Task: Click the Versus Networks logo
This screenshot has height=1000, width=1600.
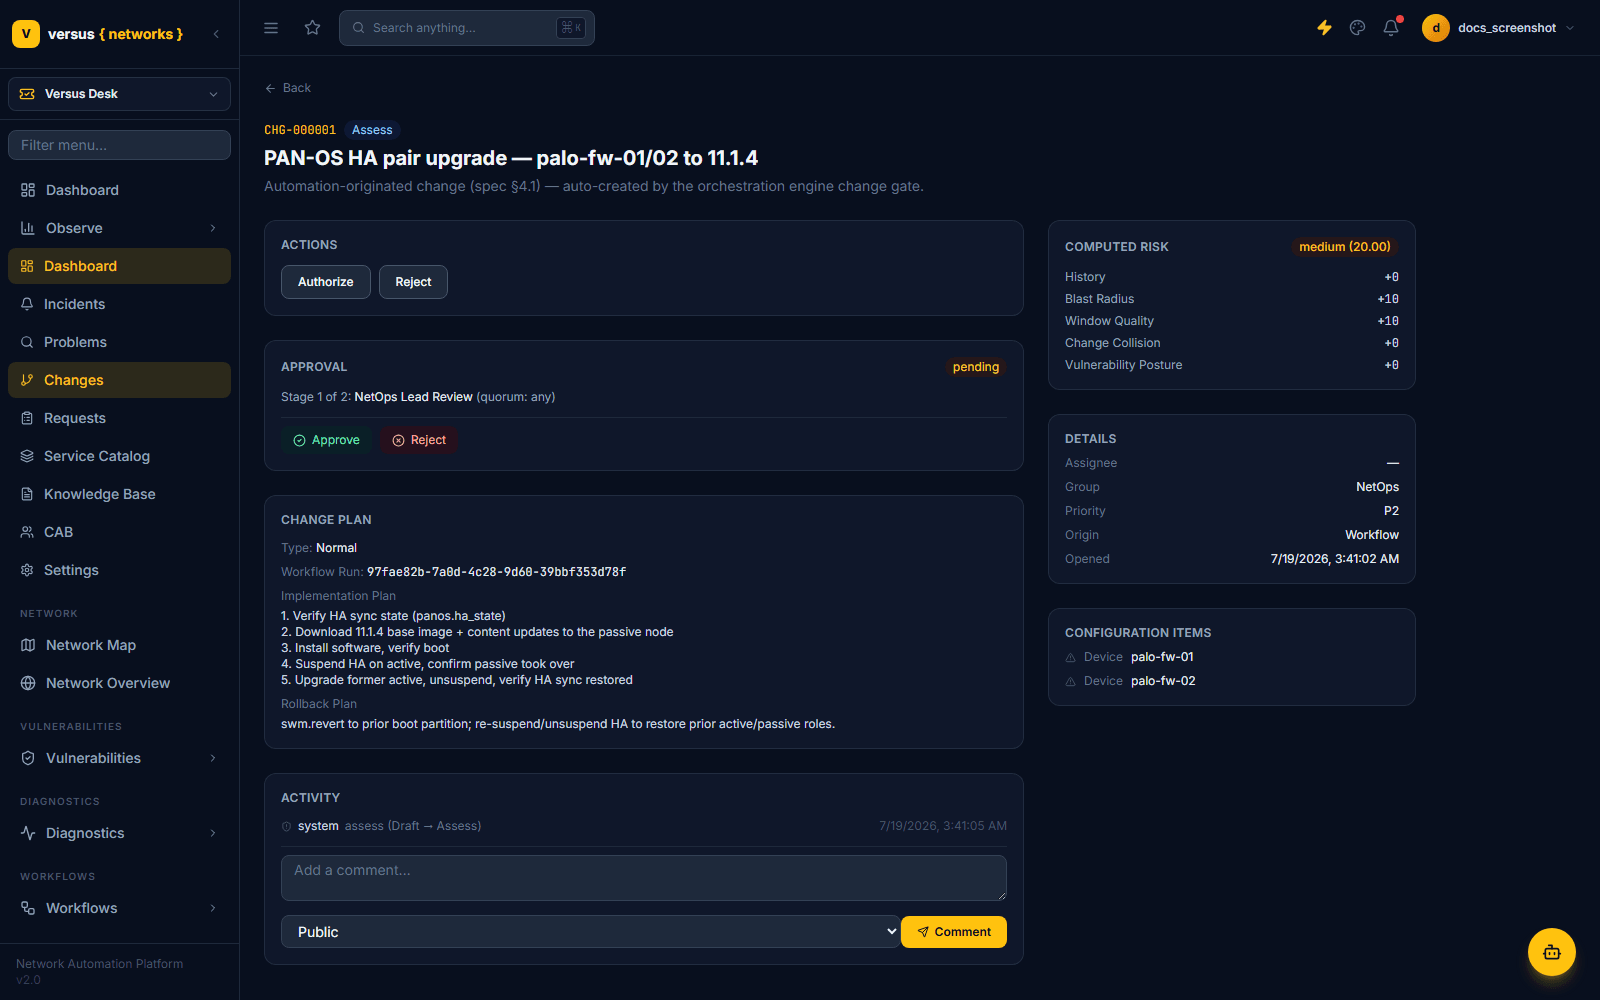Action: pyautogui.click(x=98, y=34)
